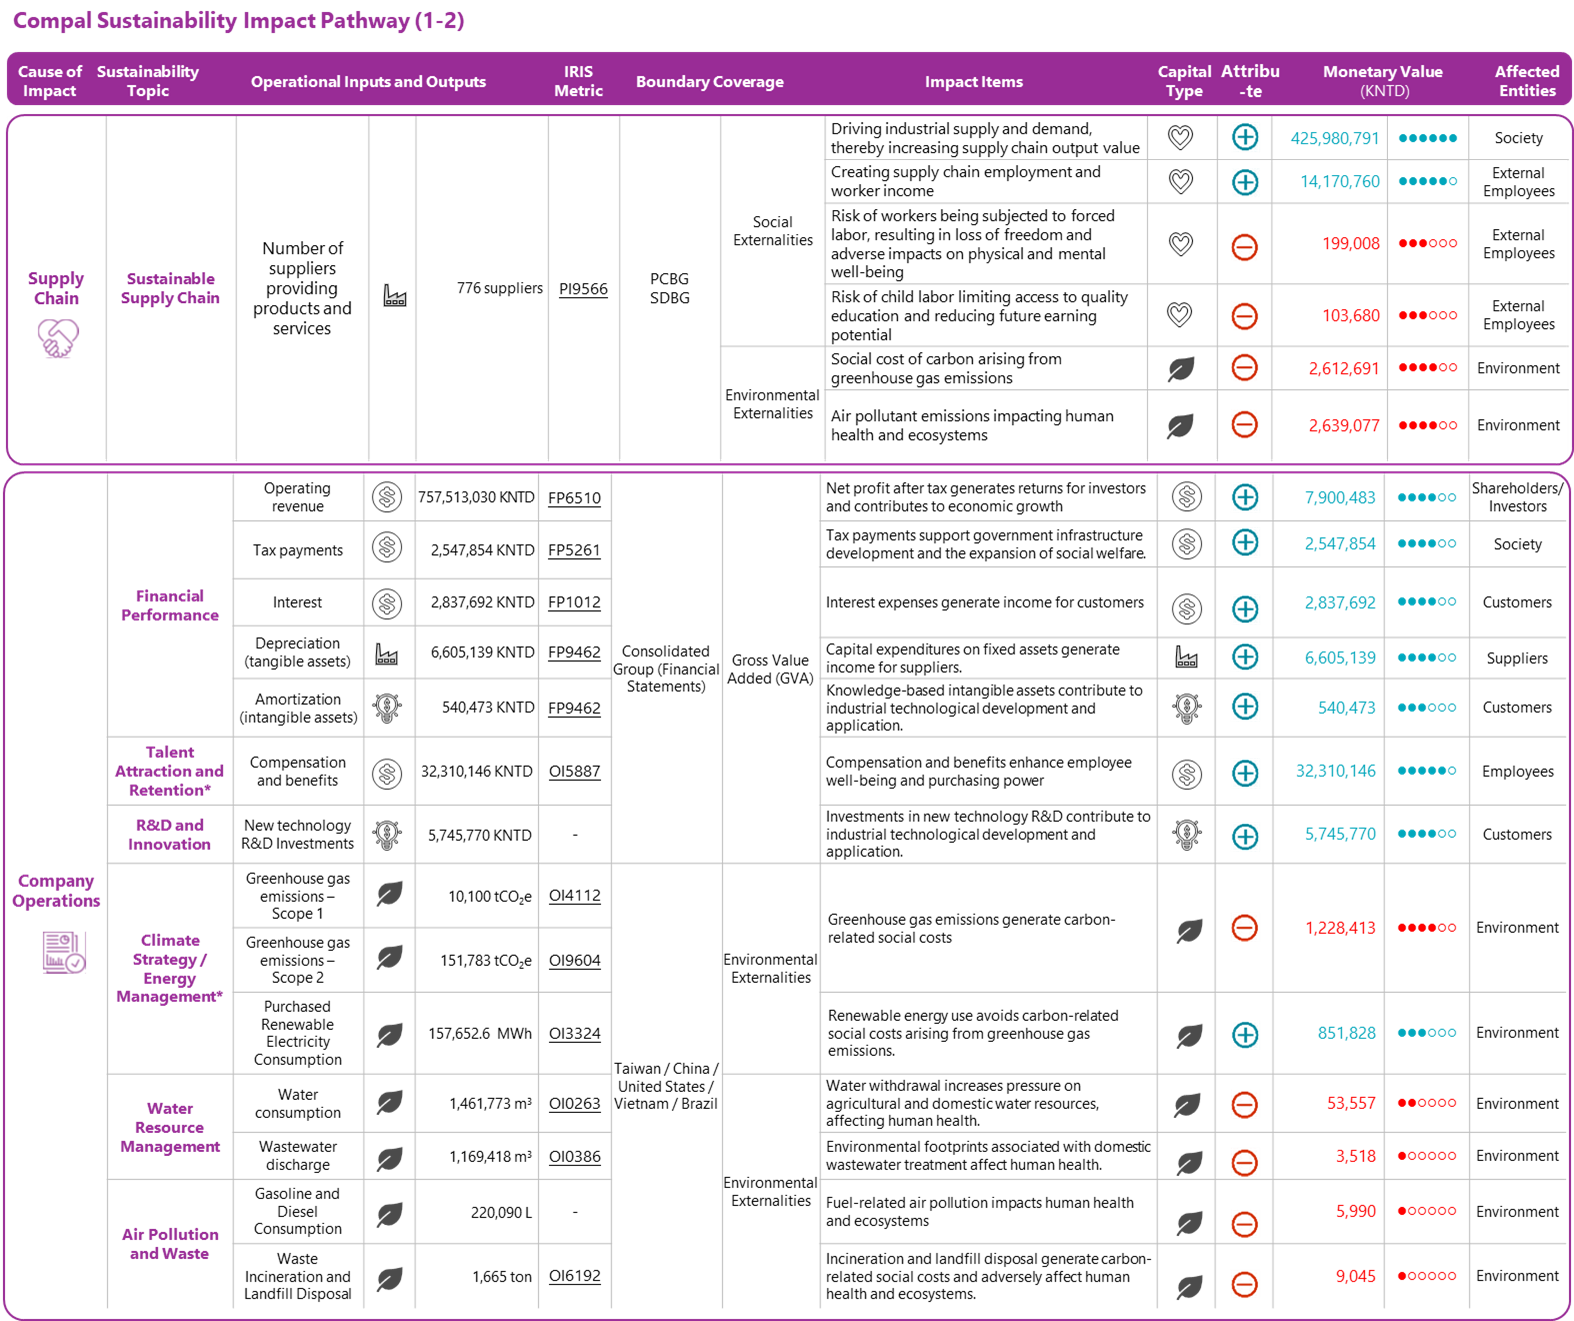Viewport: 1574px width, 1321px height.
Task: Click the lightbulb icon beside Amortization intangible assets
Action: [x=387, y=707]
